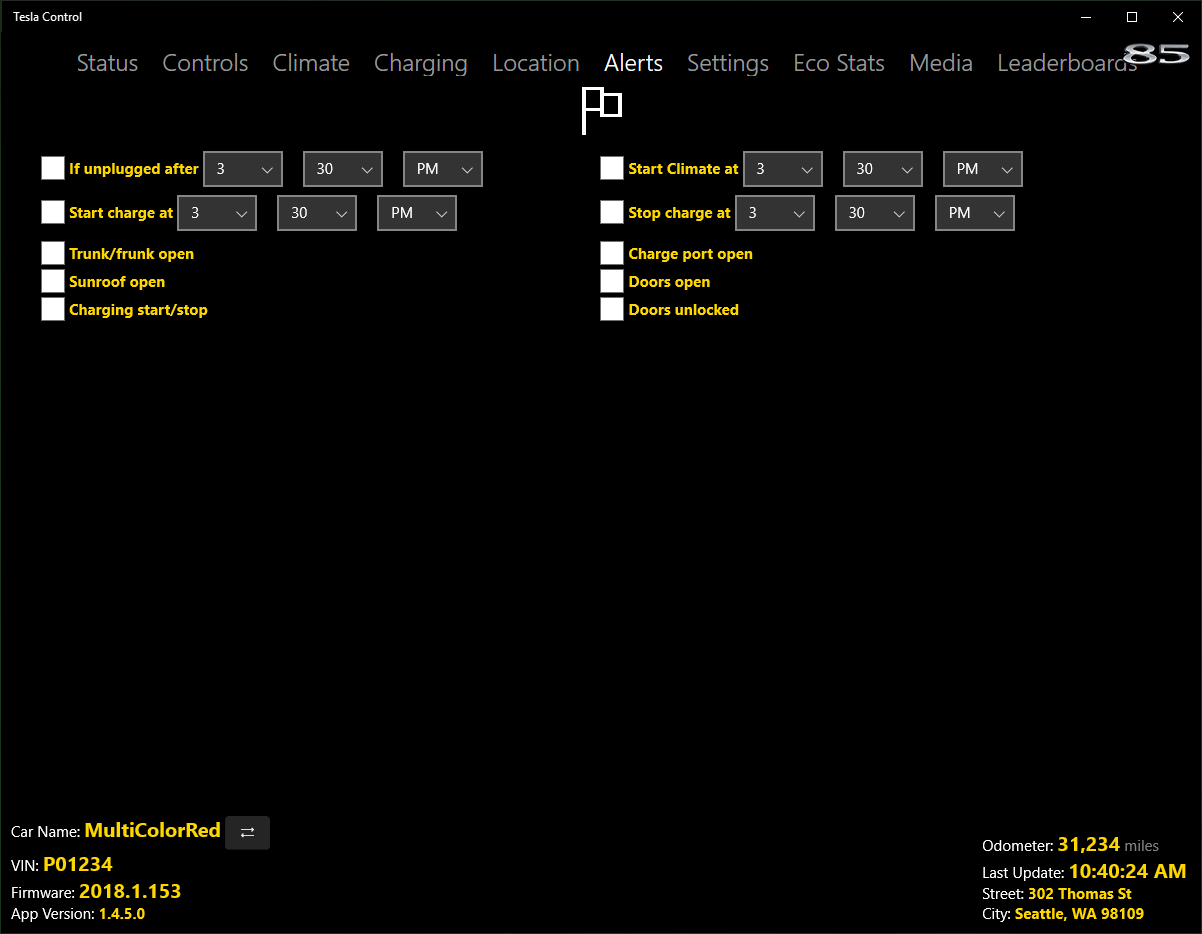Check the Trunk/frunk open alert
Screen dimensions: 1202x934
53,253
